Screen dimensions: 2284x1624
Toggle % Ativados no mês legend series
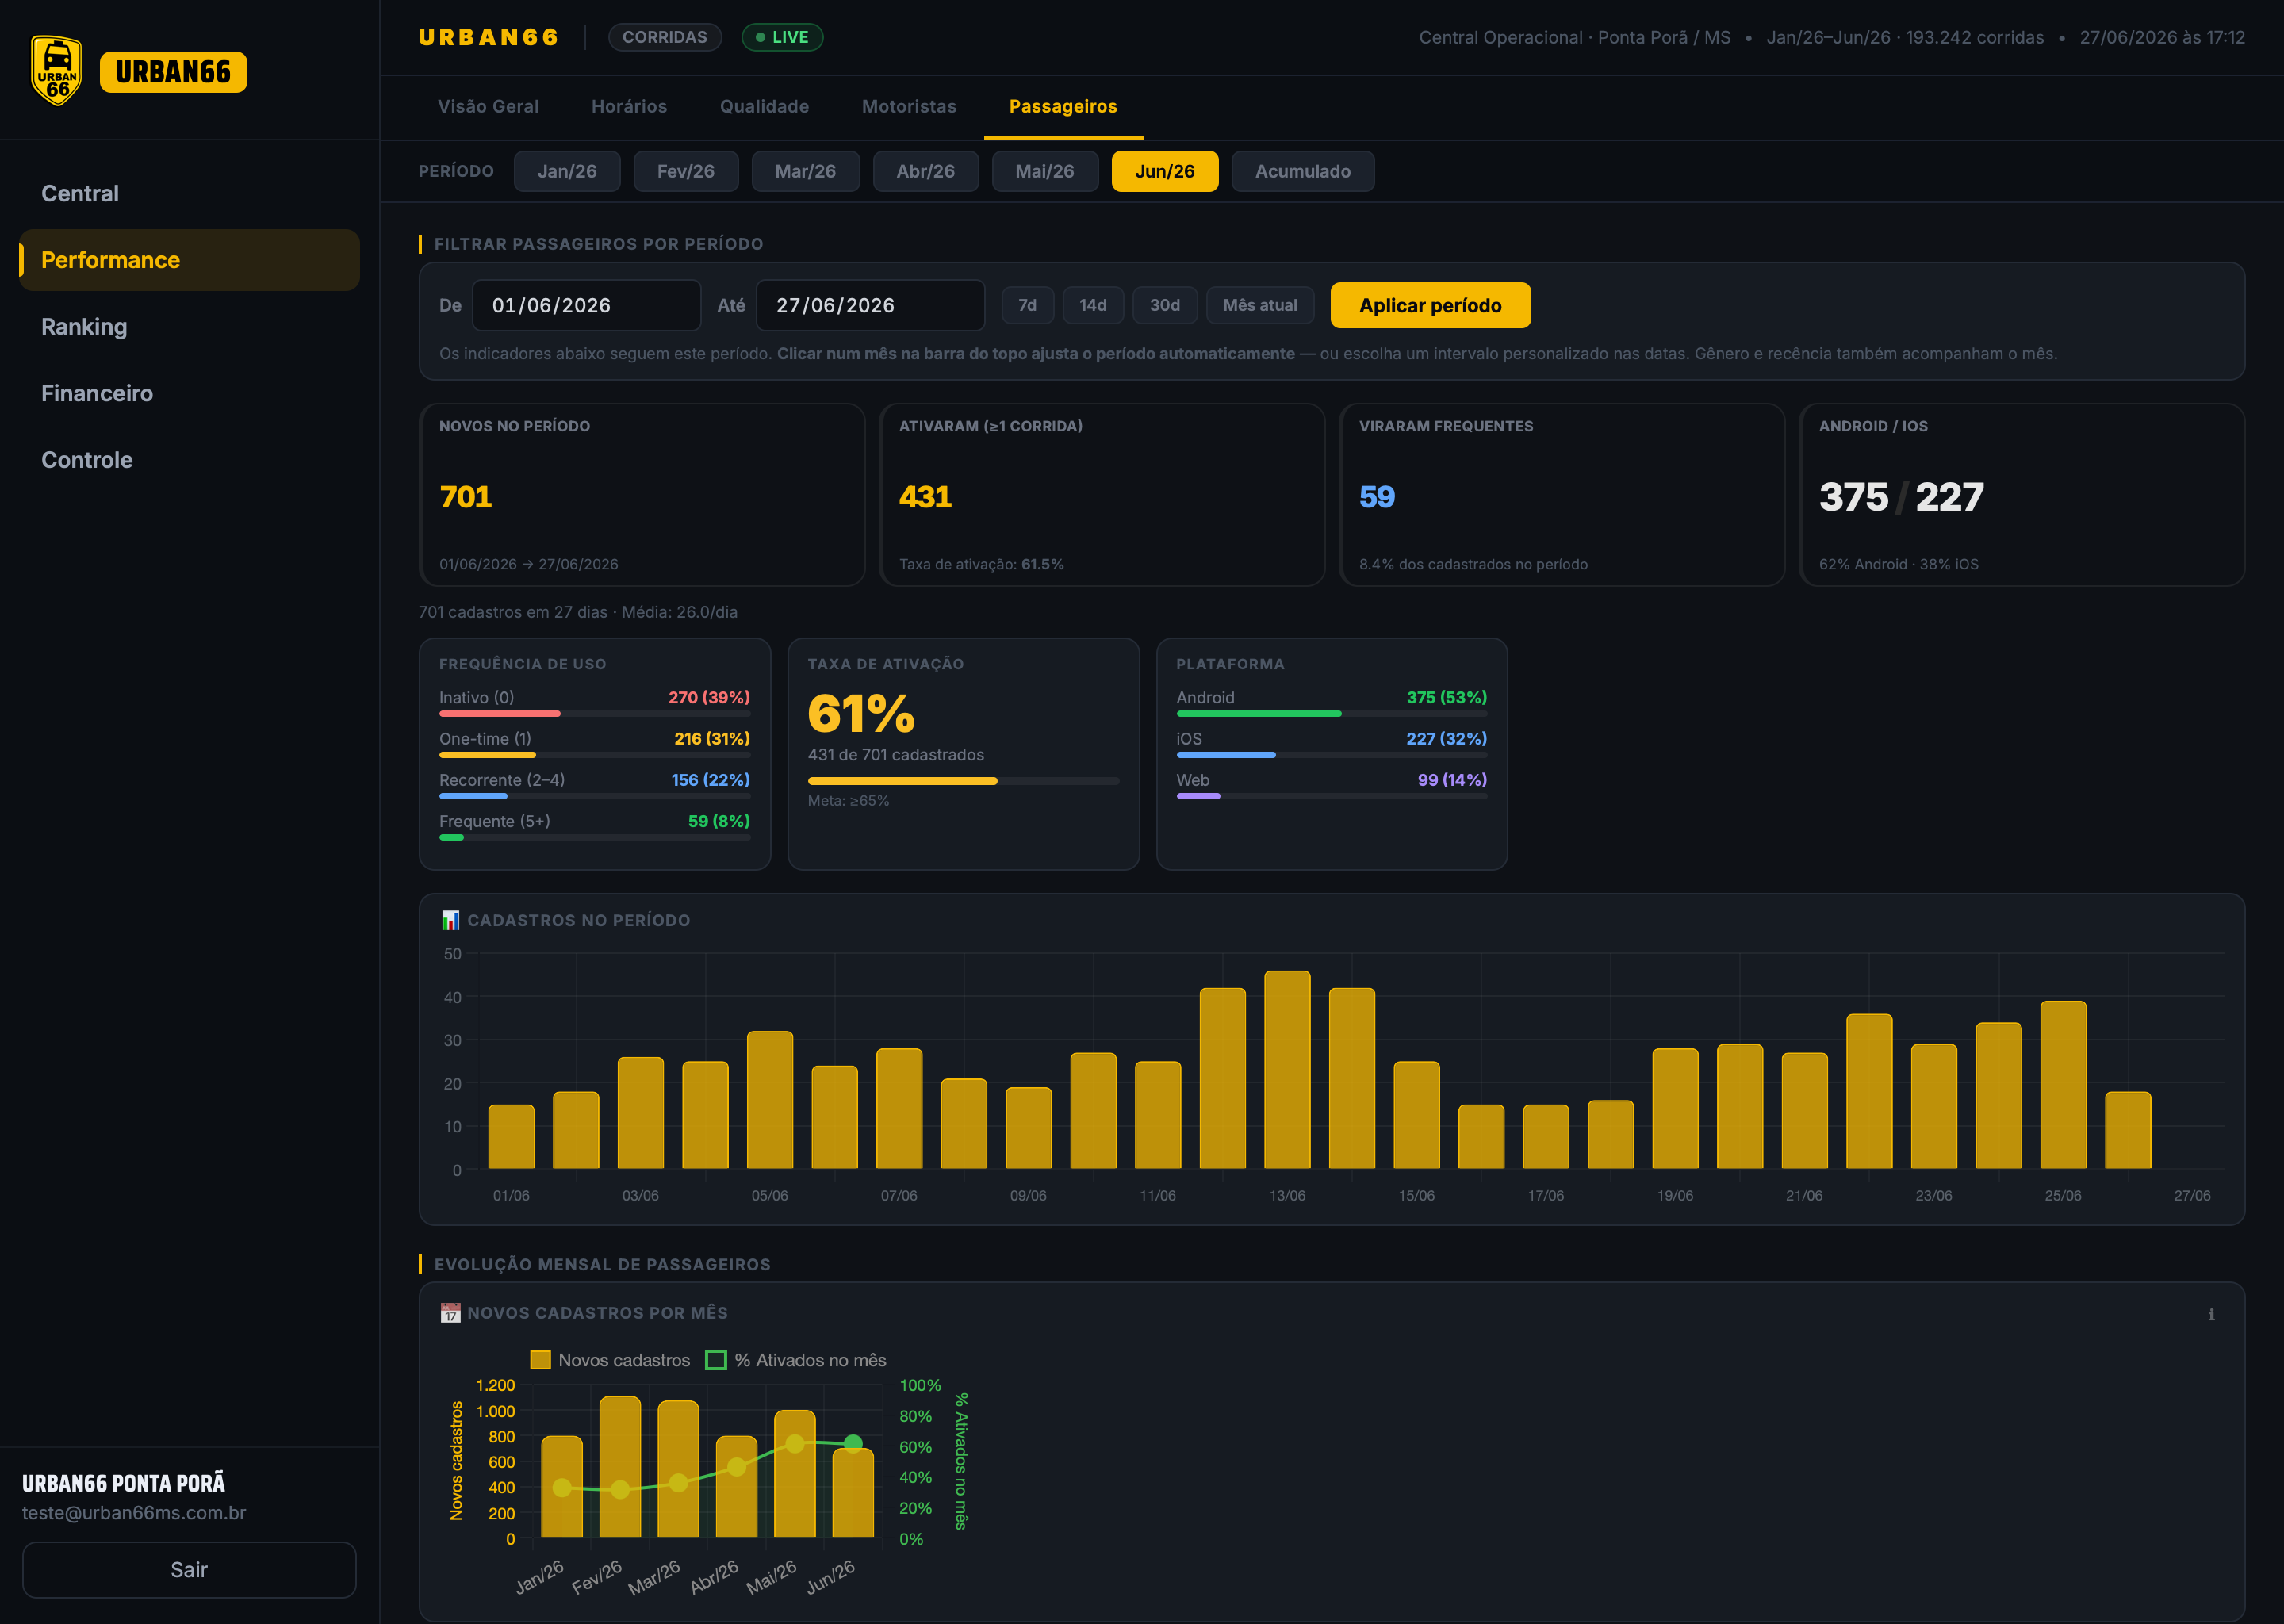[x=796, y=1360]
